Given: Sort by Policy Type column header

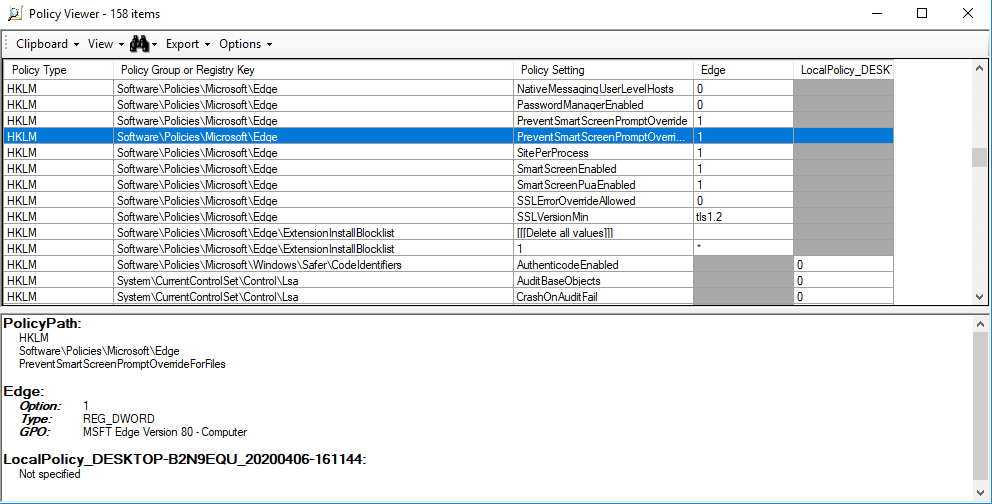Looking at the screenshot, I should [59, 70].
